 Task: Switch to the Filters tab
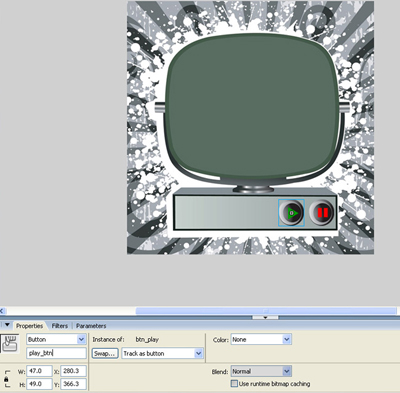click(60, 326)
